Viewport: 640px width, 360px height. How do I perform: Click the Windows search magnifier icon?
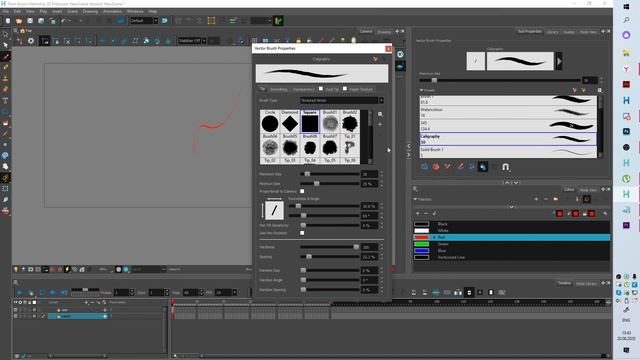point(626,20)
